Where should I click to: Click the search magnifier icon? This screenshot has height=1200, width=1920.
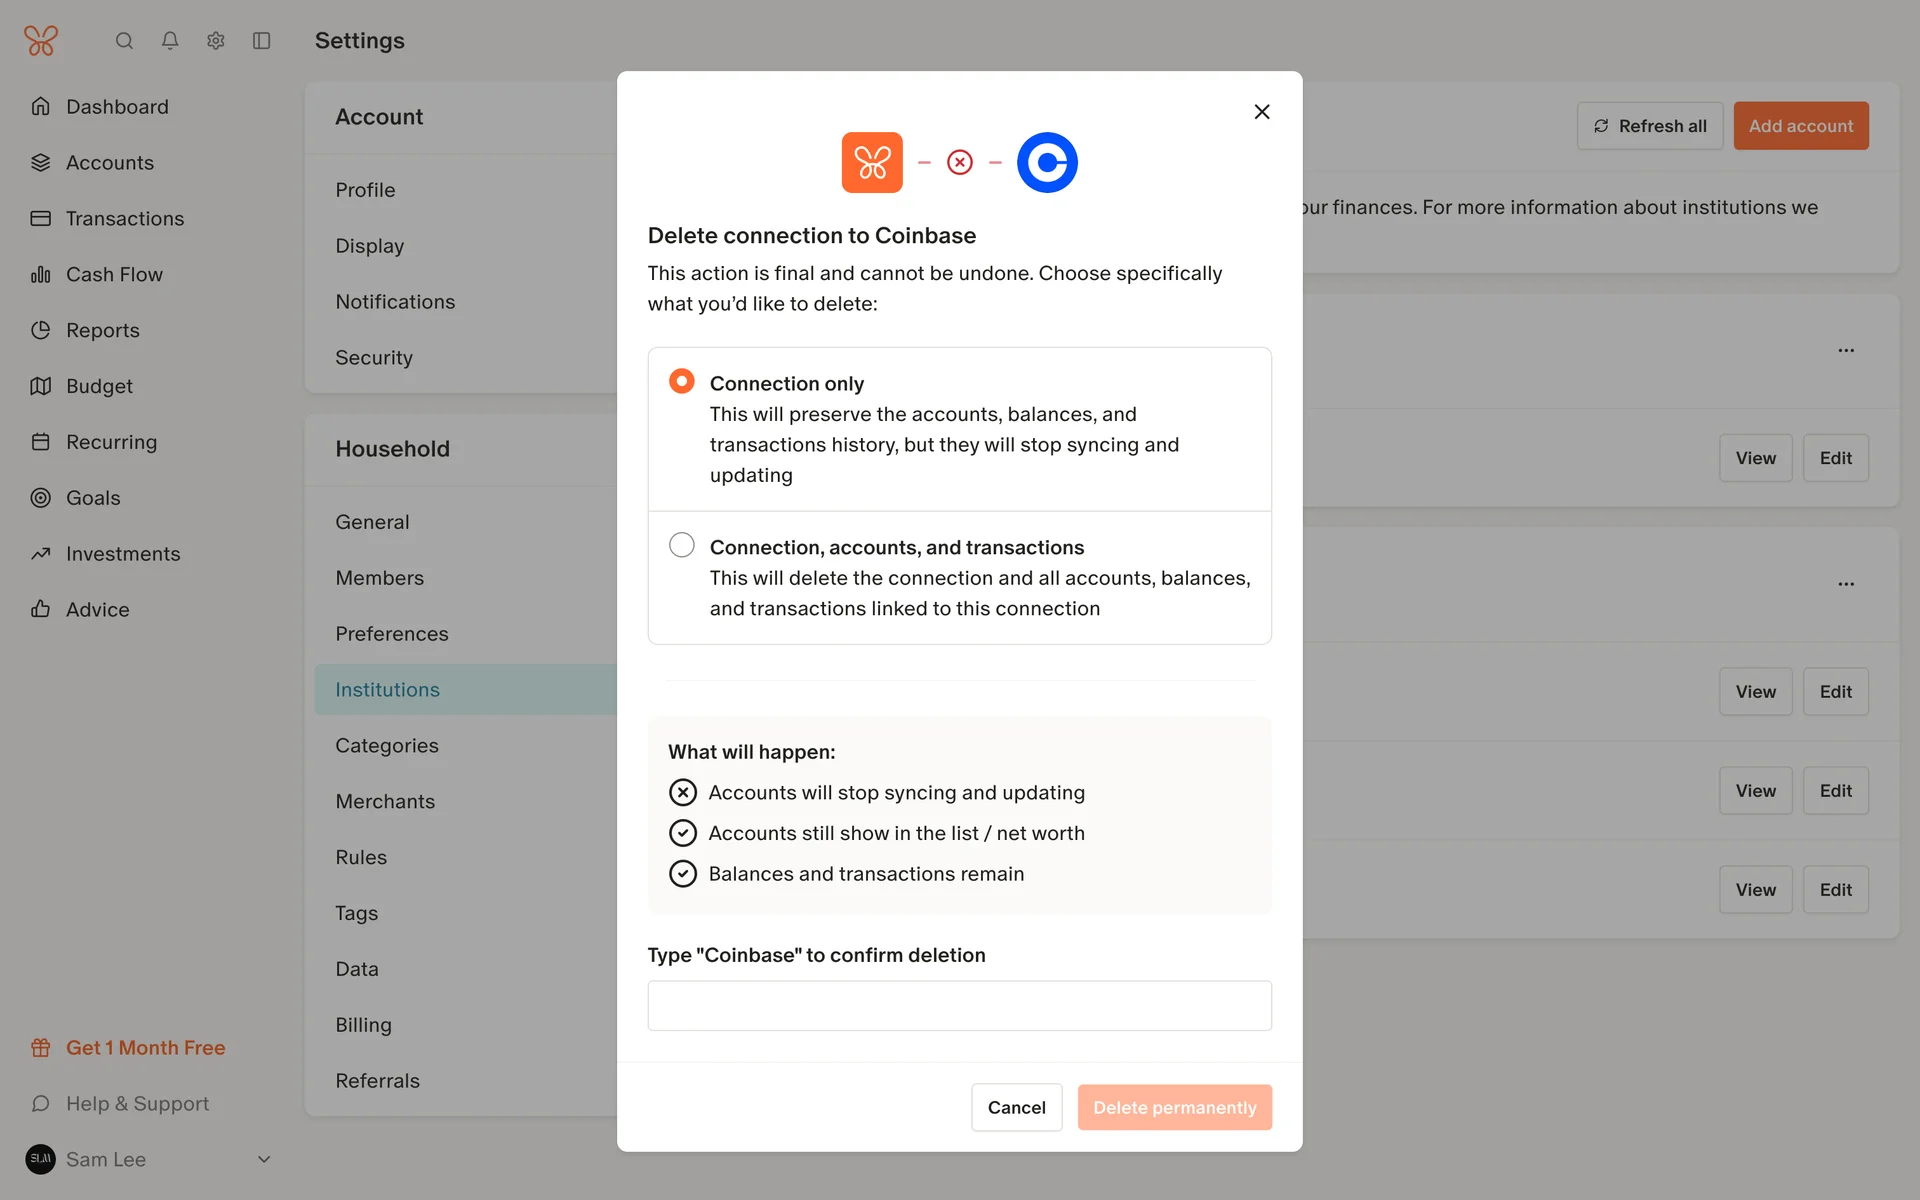124,41
